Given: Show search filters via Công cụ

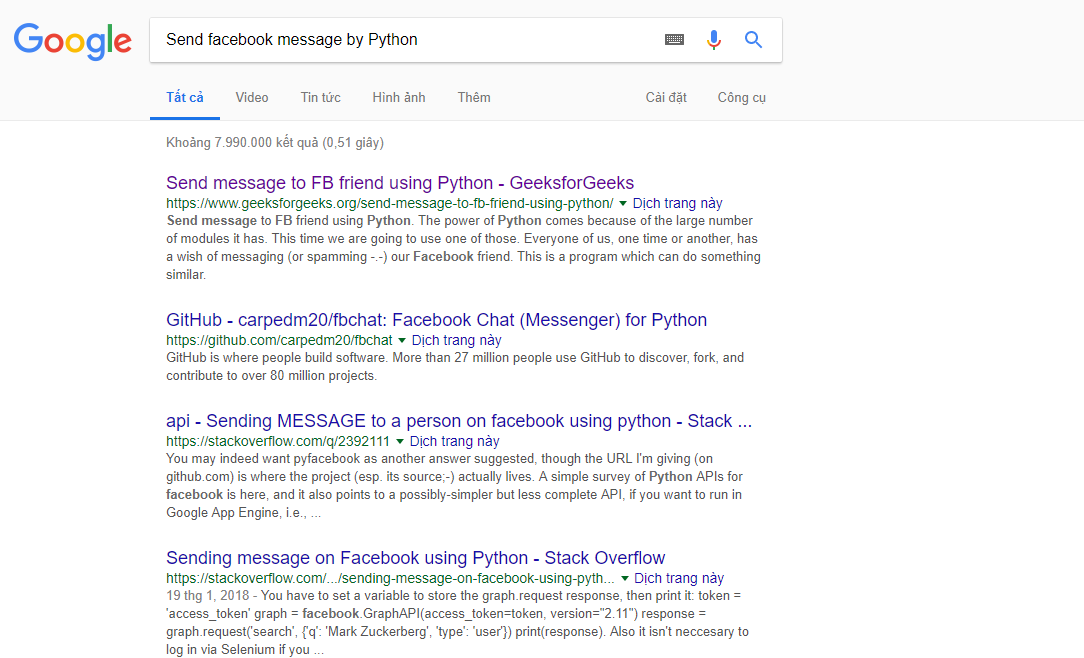Looking at the screenshot, I should tap(741, 97).
